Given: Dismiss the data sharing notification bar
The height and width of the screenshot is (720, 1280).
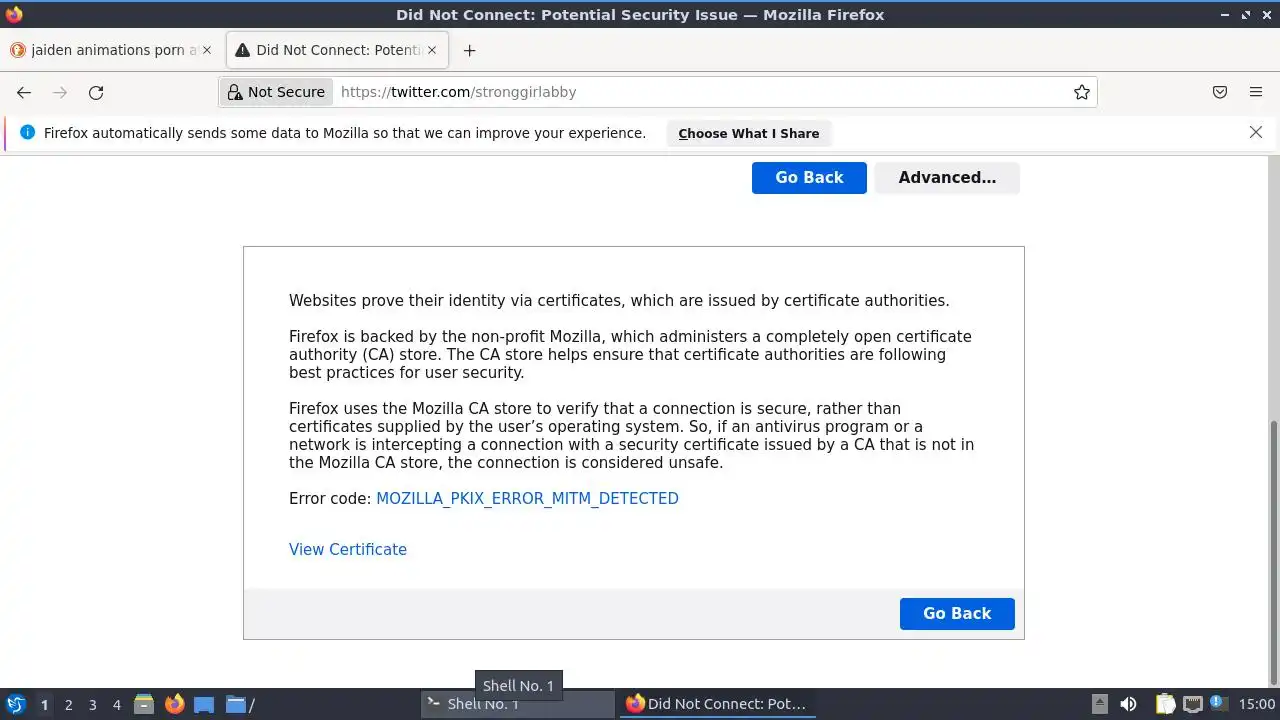Looking at the screenshot, I should pyautogui.click(x=1256, y=132).
